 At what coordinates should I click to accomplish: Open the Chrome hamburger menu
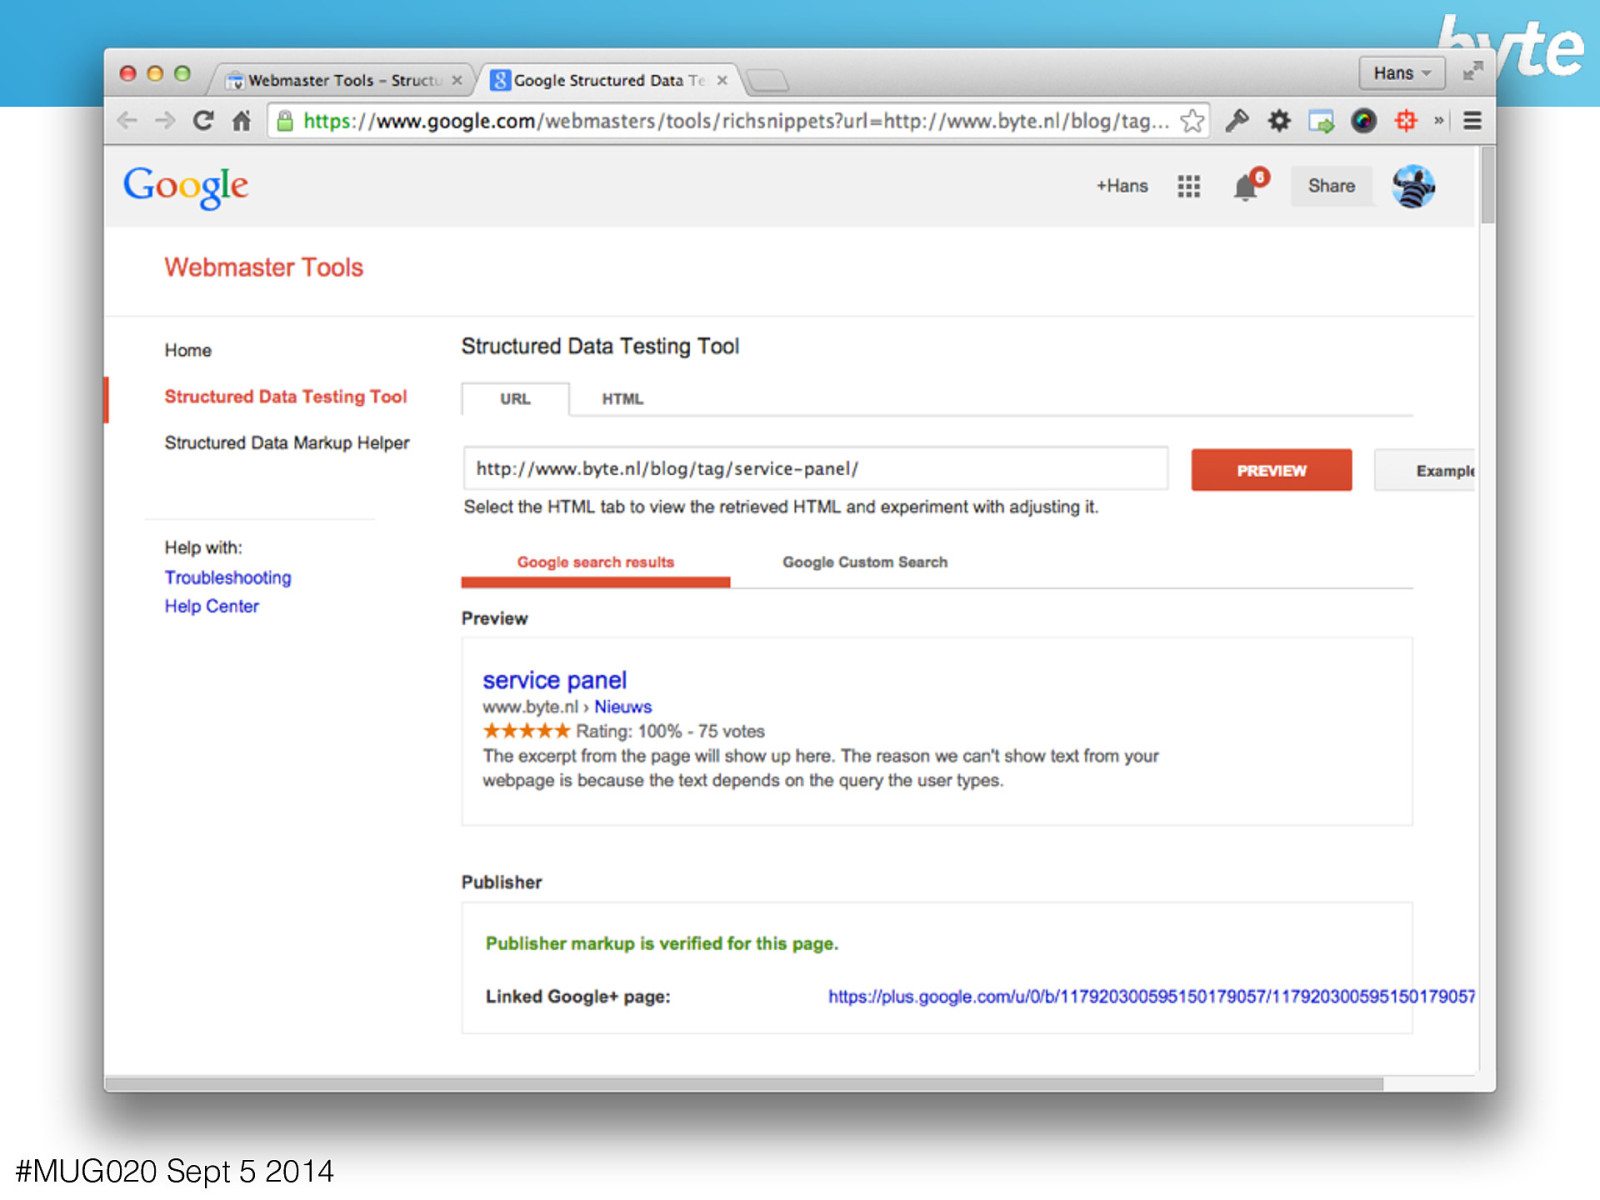[1472, 121]
